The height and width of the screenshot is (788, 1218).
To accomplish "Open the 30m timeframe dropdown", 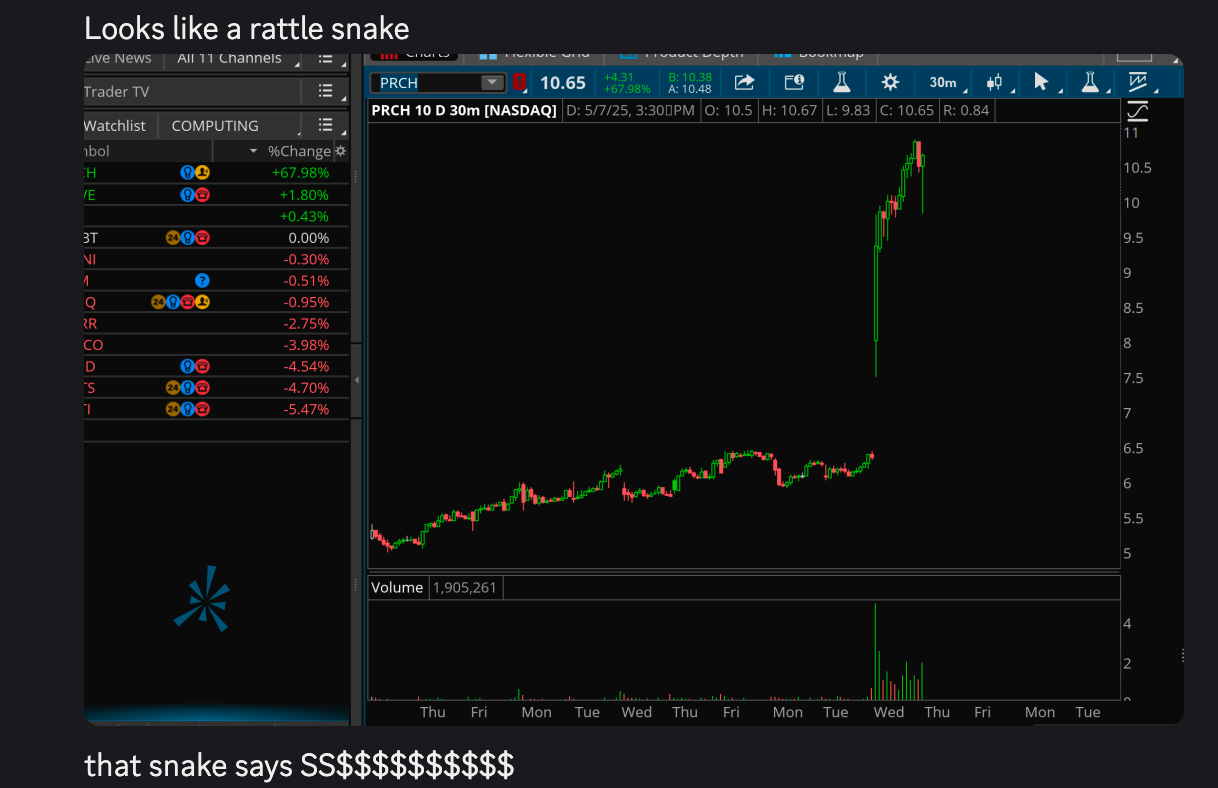I will tap(943, 83).
